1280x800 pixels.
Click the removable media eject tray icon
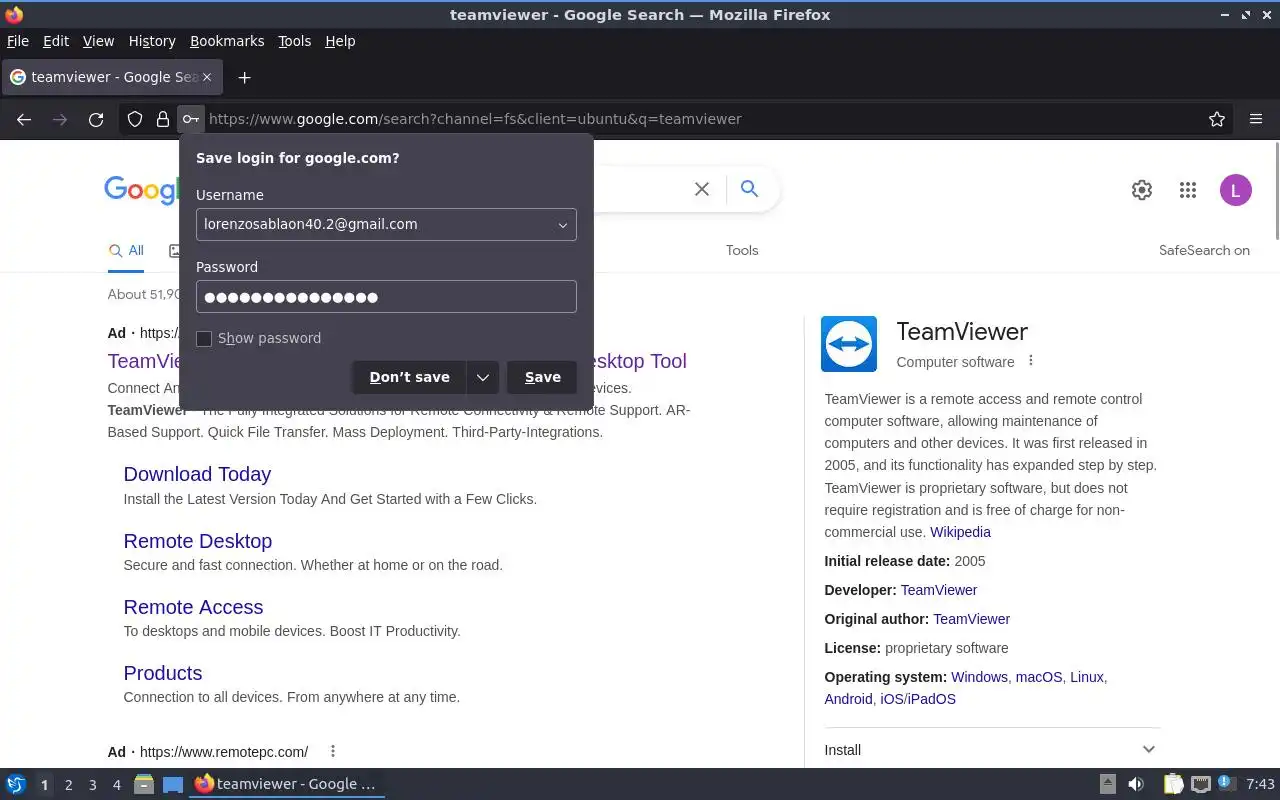coord(1108,784)
